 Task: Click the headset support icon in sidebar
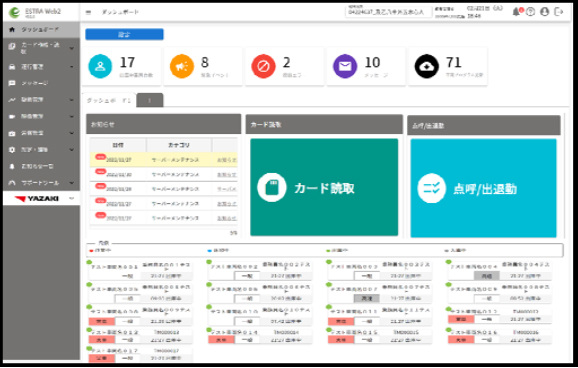[12, 183]
